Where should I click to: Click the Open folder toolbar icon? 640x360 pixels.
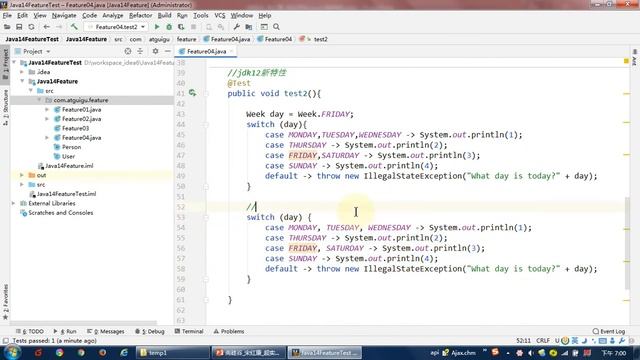[x=7, y=27]
